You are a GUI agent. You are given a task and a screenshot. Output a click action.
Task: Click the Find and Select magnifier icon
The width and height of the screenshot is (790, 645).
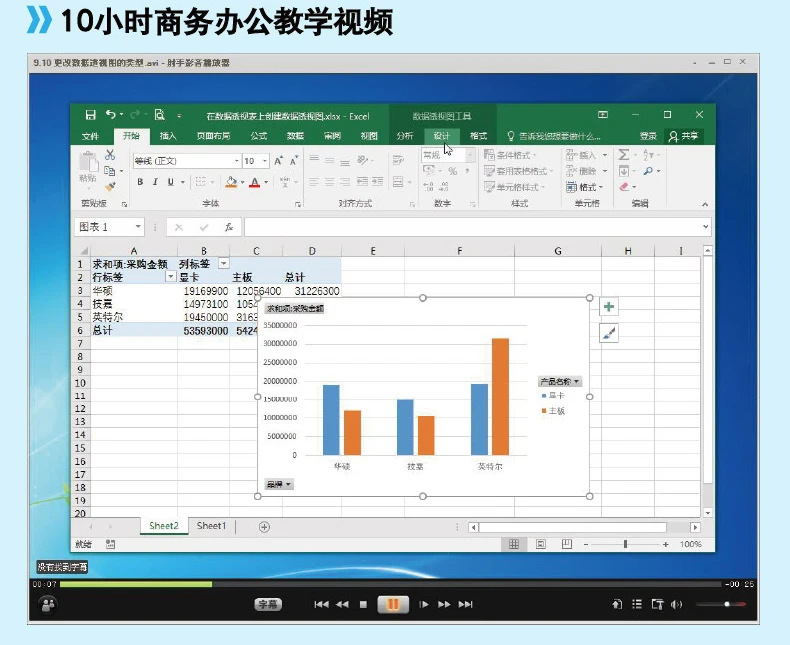click(x=648, y=171)
